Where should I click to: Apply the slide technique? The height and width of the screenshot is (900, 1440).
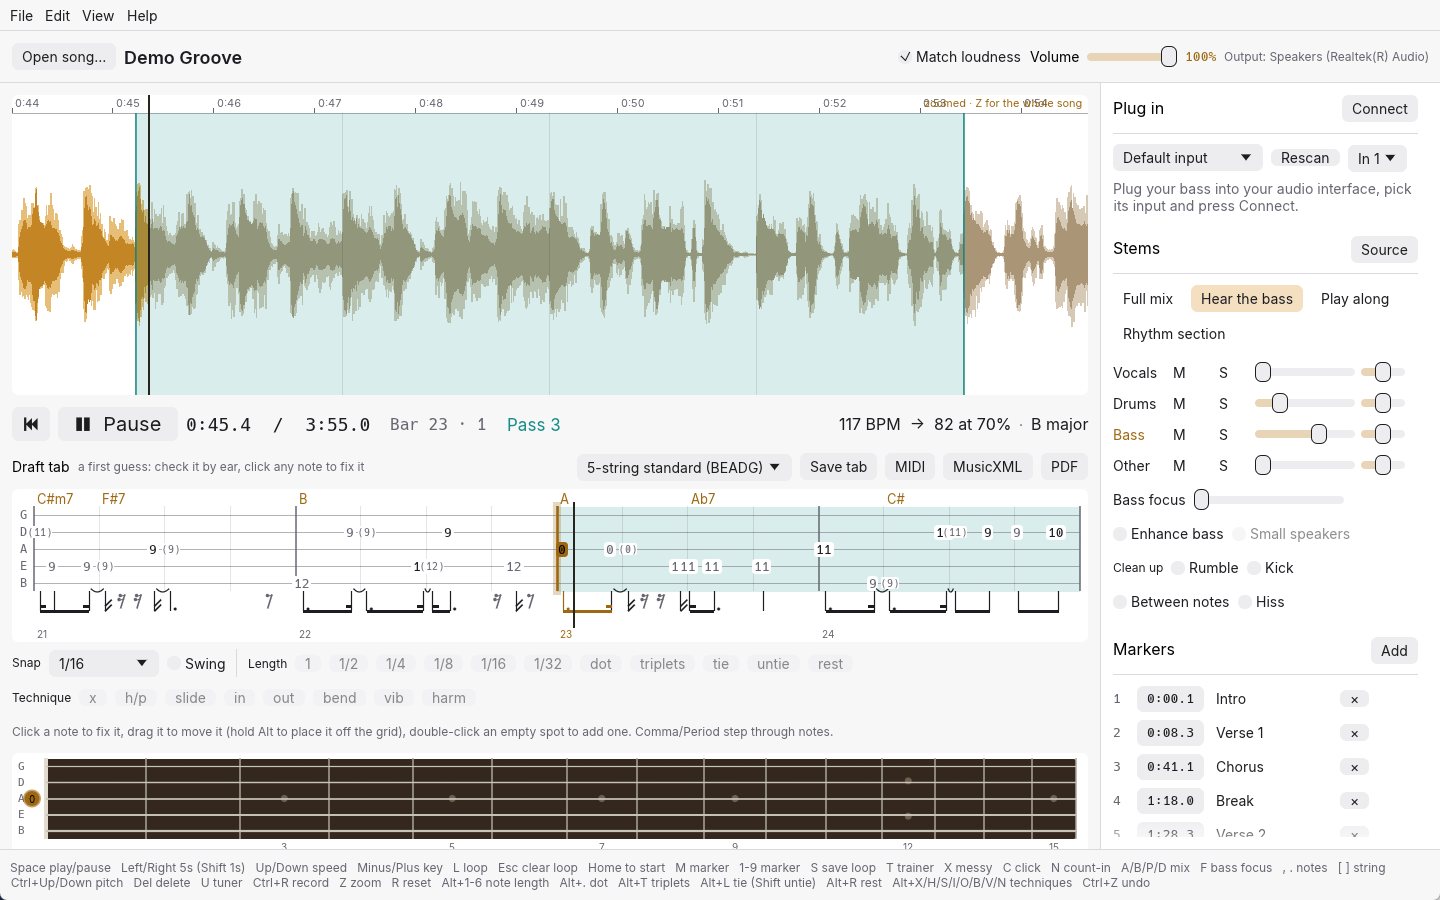pyautogui.click(x=190, y=698)
